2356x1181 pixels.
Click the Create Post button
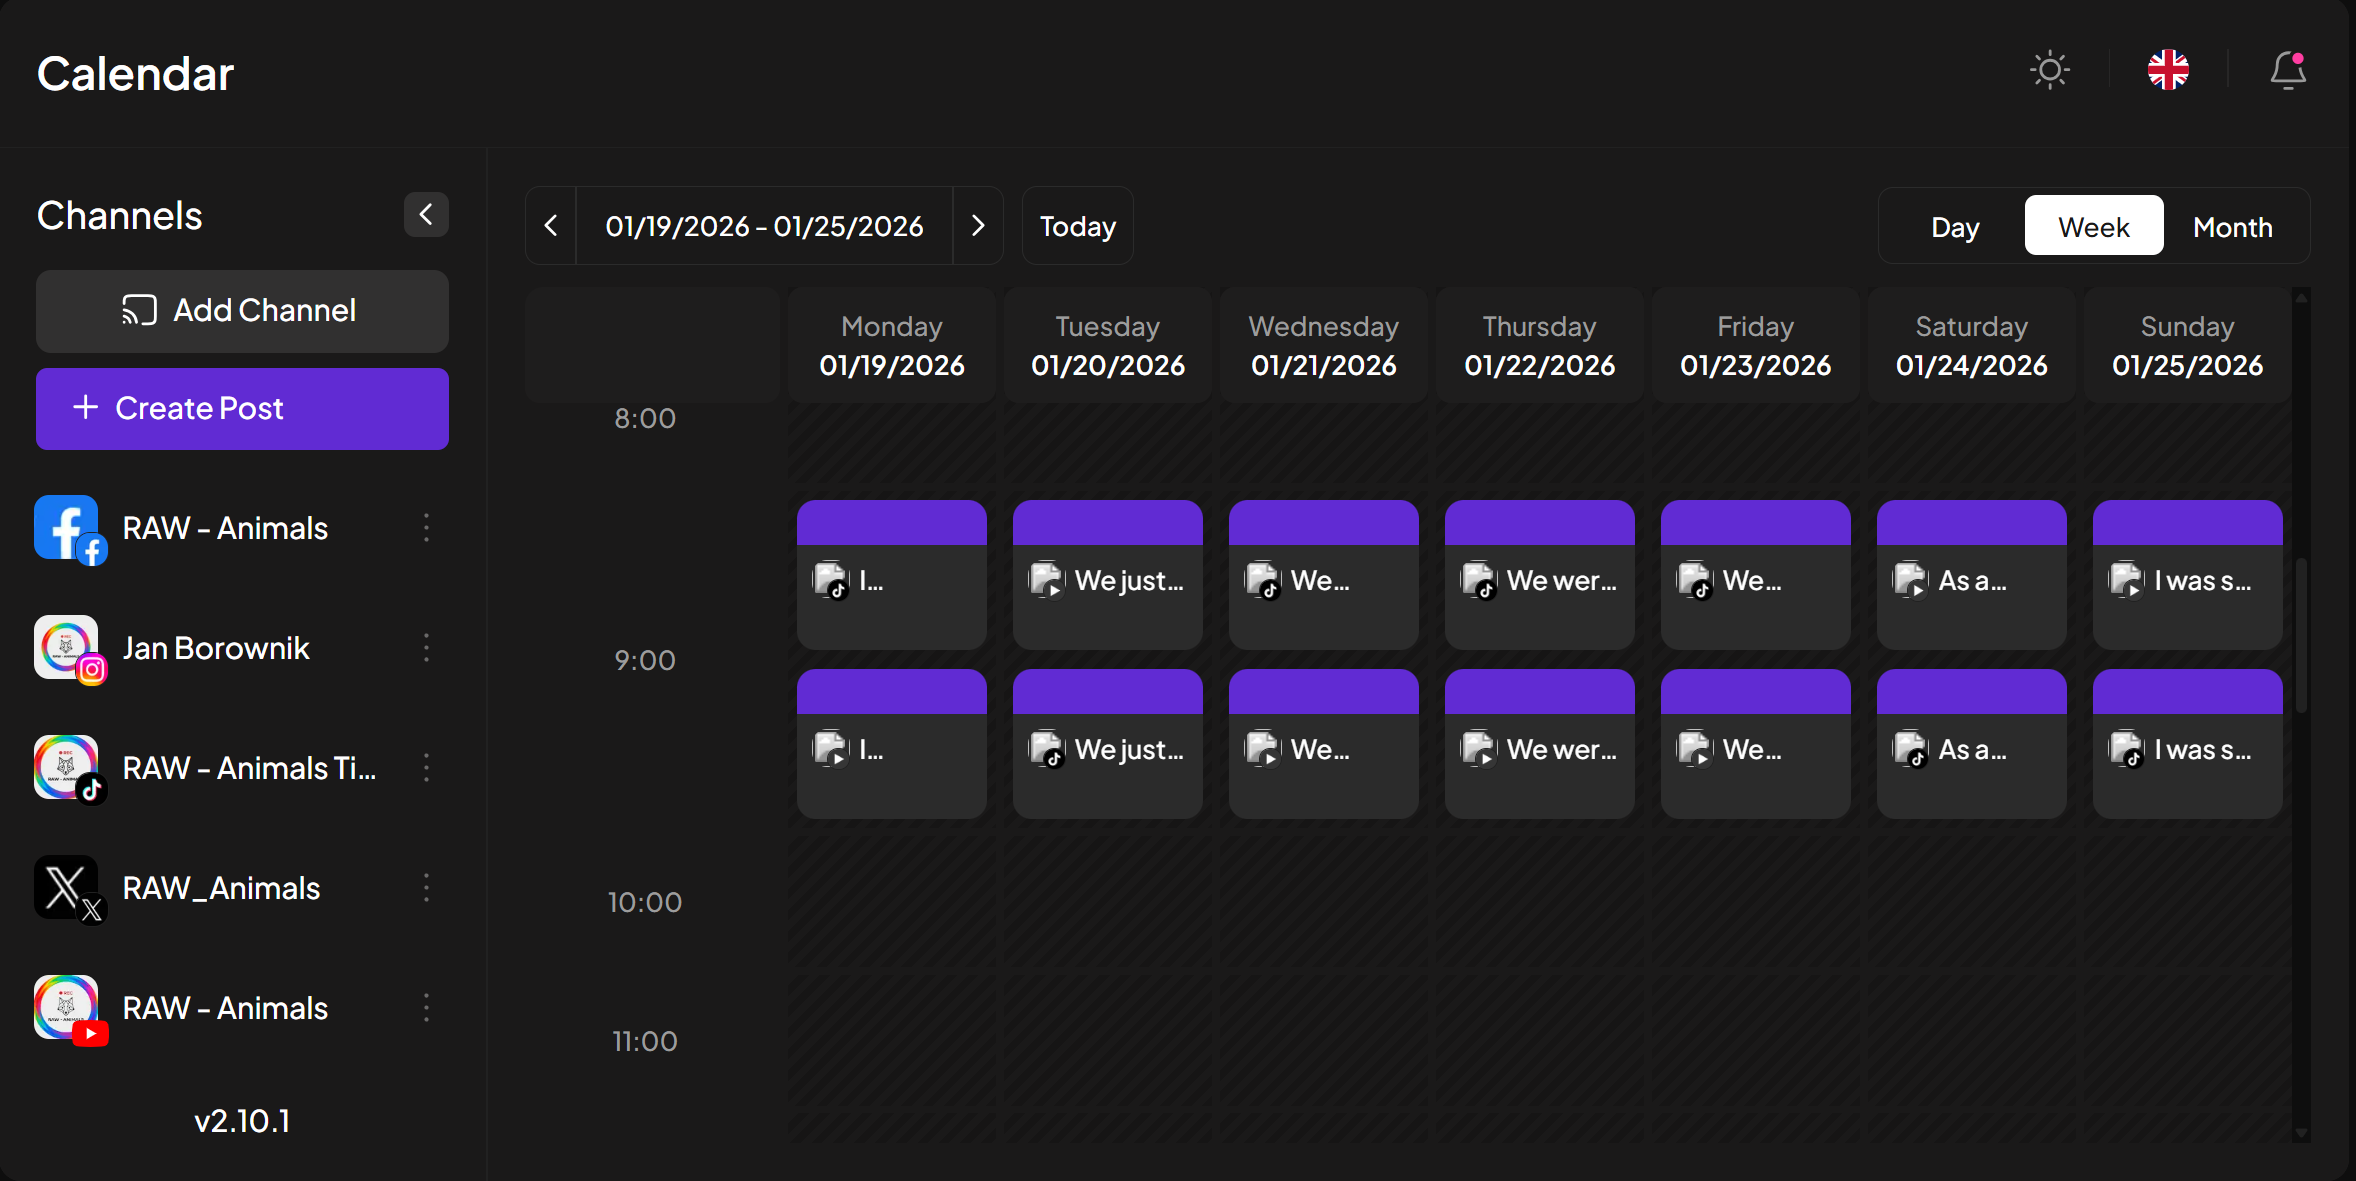[x=242, y=409]
